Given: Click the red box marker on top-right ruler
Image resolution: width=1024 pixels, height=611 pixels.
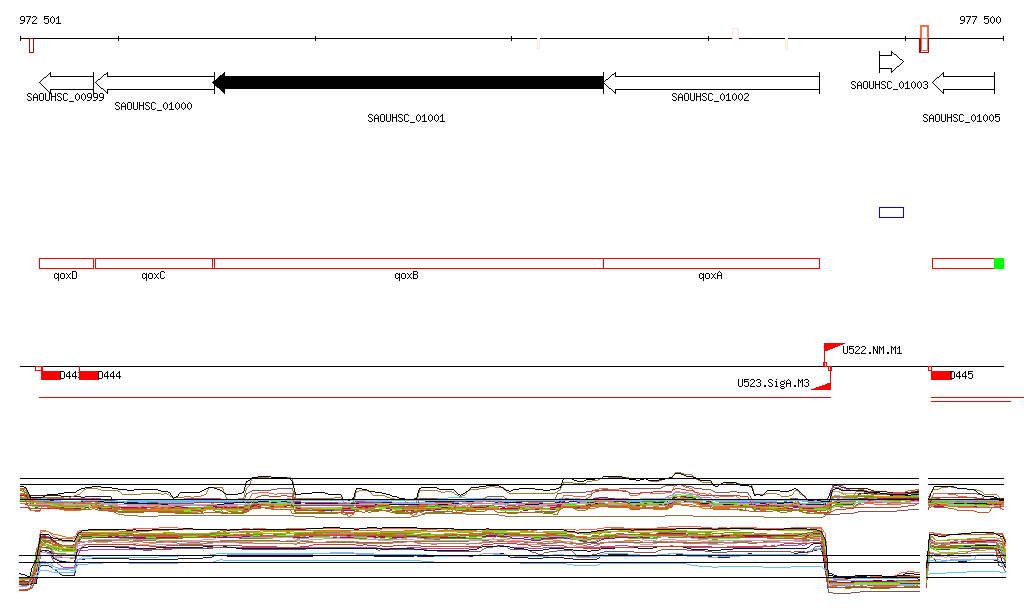Looking at the screenshot, I should coord(924,39).
